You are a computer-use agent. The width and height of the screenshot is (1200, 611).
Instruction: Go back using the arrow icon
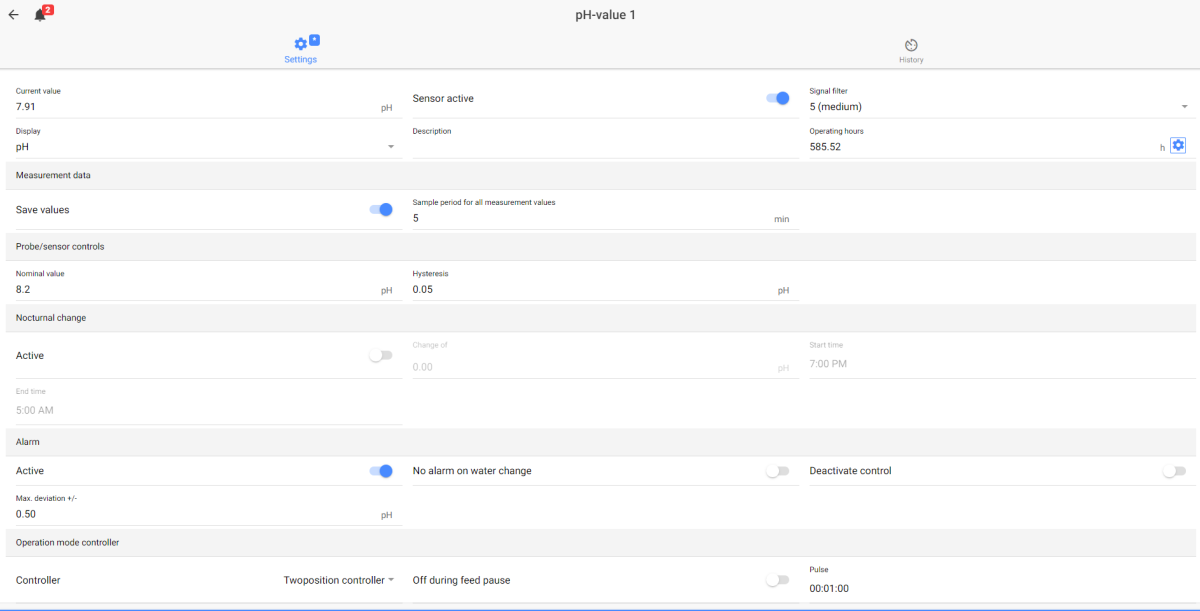pyautogui.click(x=13, y=15)
